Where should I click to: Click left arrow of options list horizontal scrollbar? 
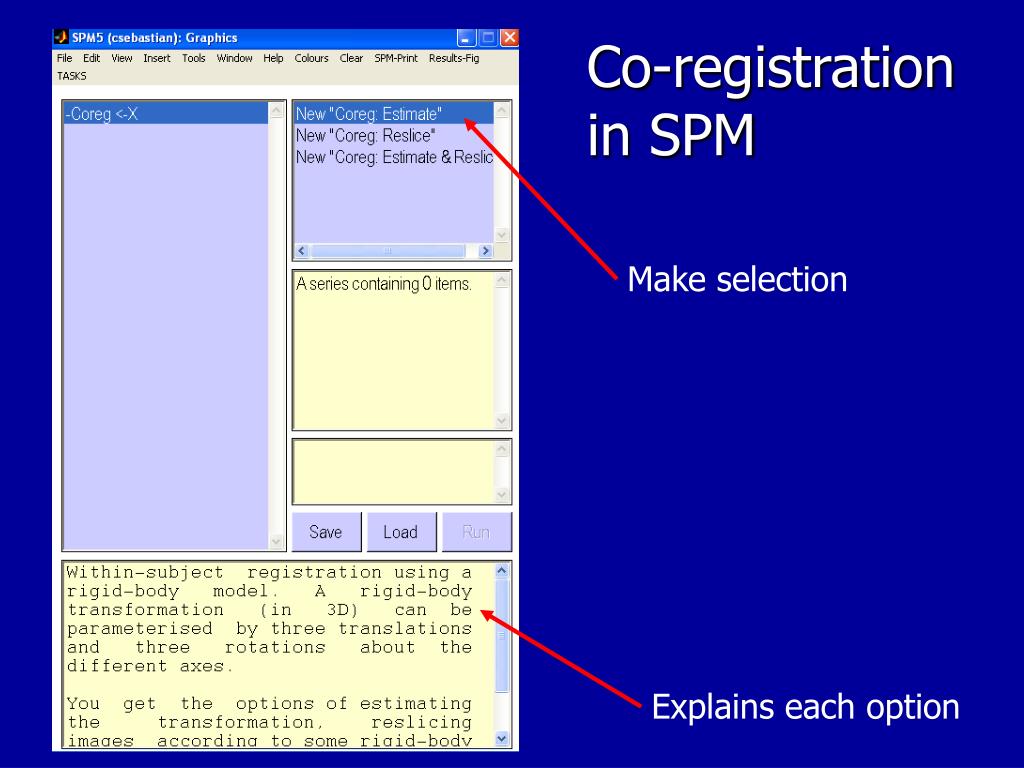click(x=302, y=251)
